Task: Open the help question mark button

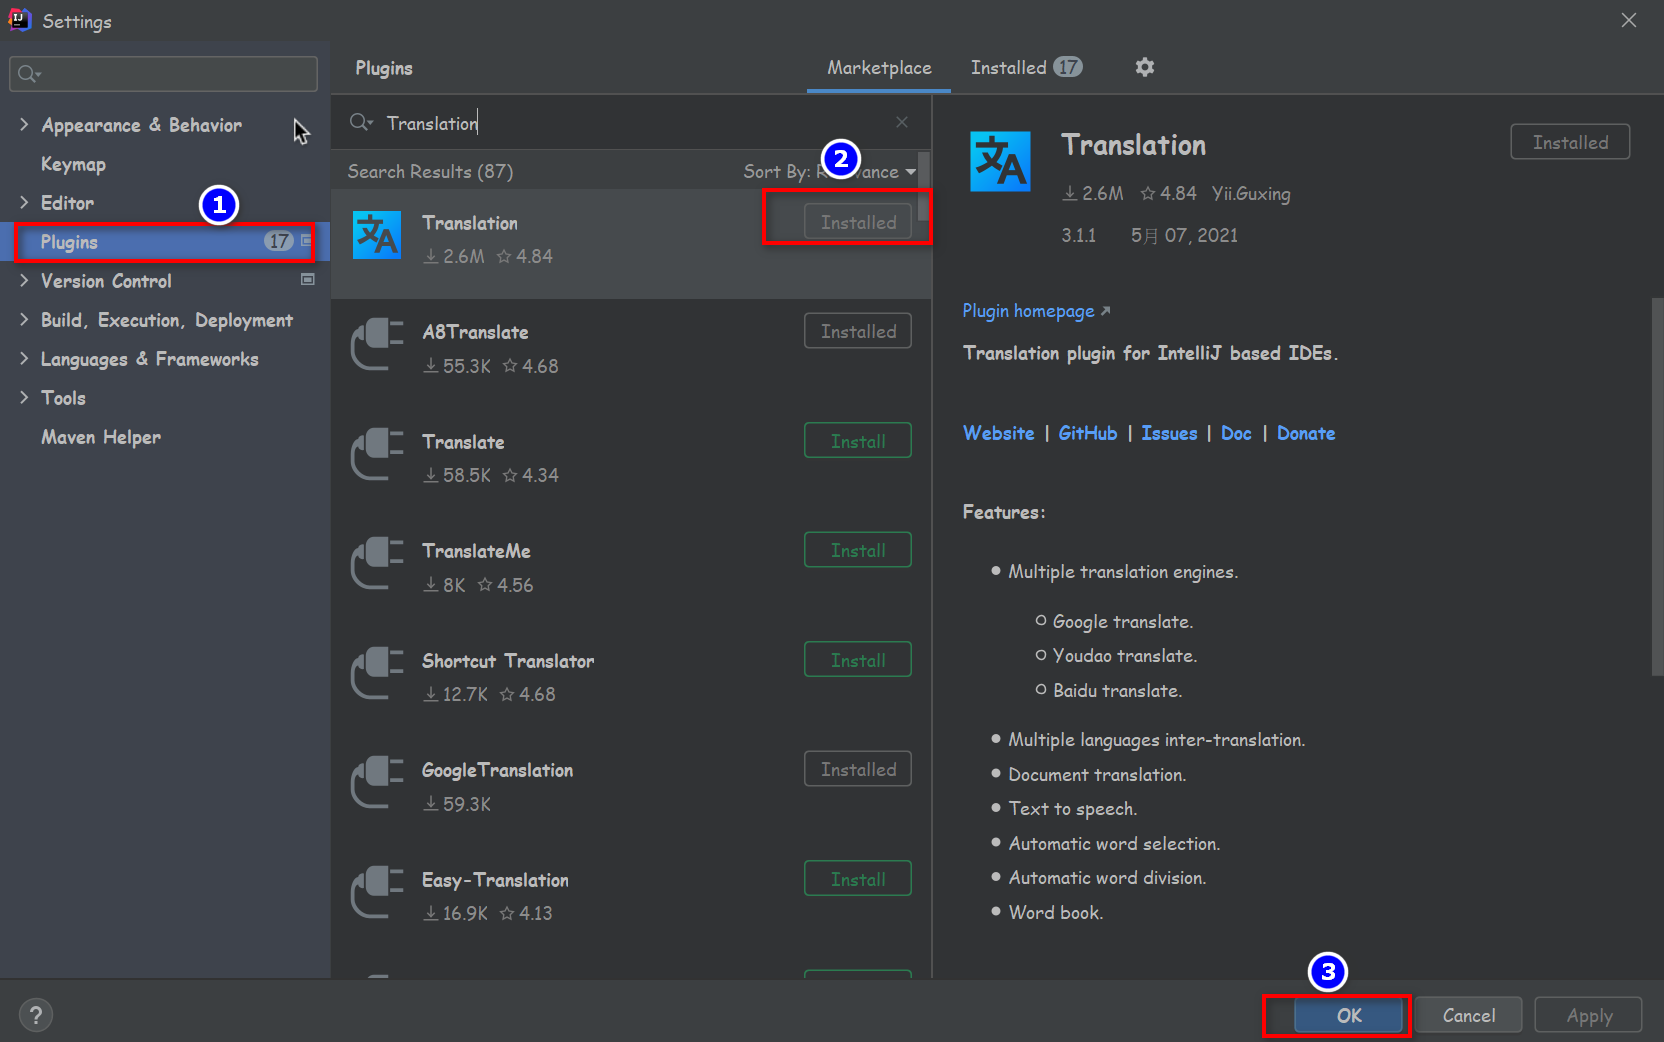Action: (x=36, y=1015)
